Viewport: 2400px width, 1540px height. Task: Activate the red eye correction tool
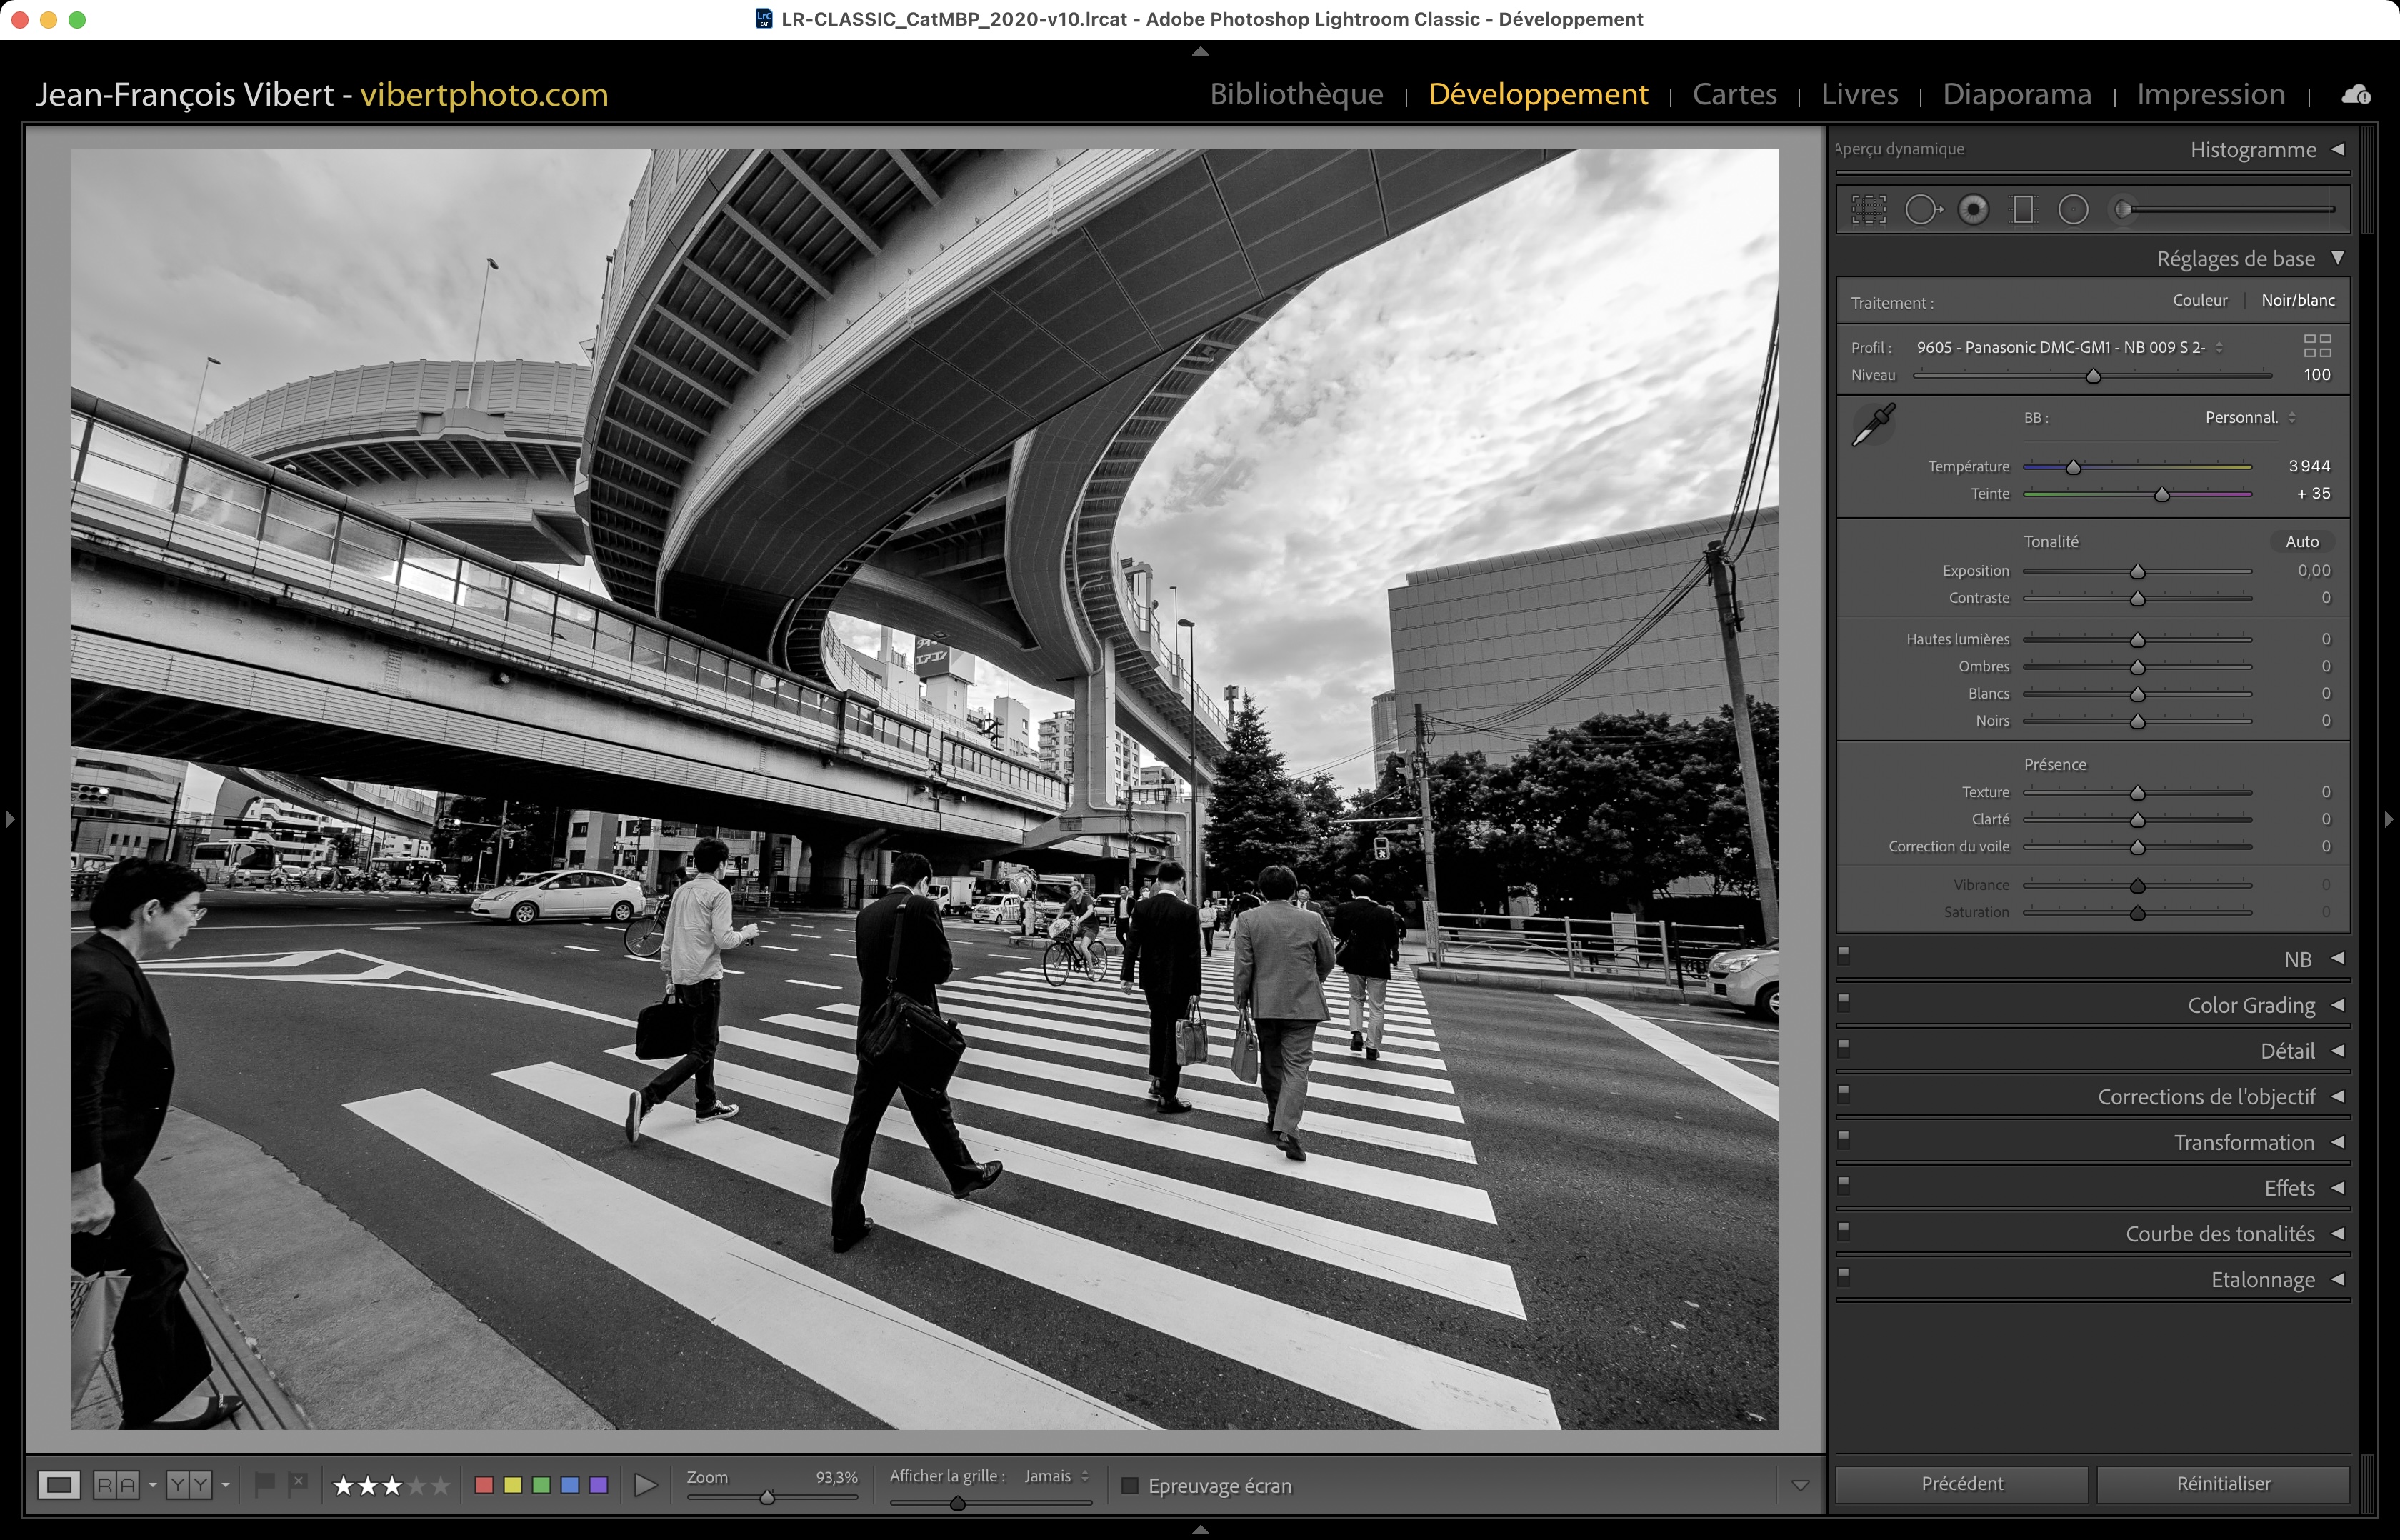coord(1973,210)
